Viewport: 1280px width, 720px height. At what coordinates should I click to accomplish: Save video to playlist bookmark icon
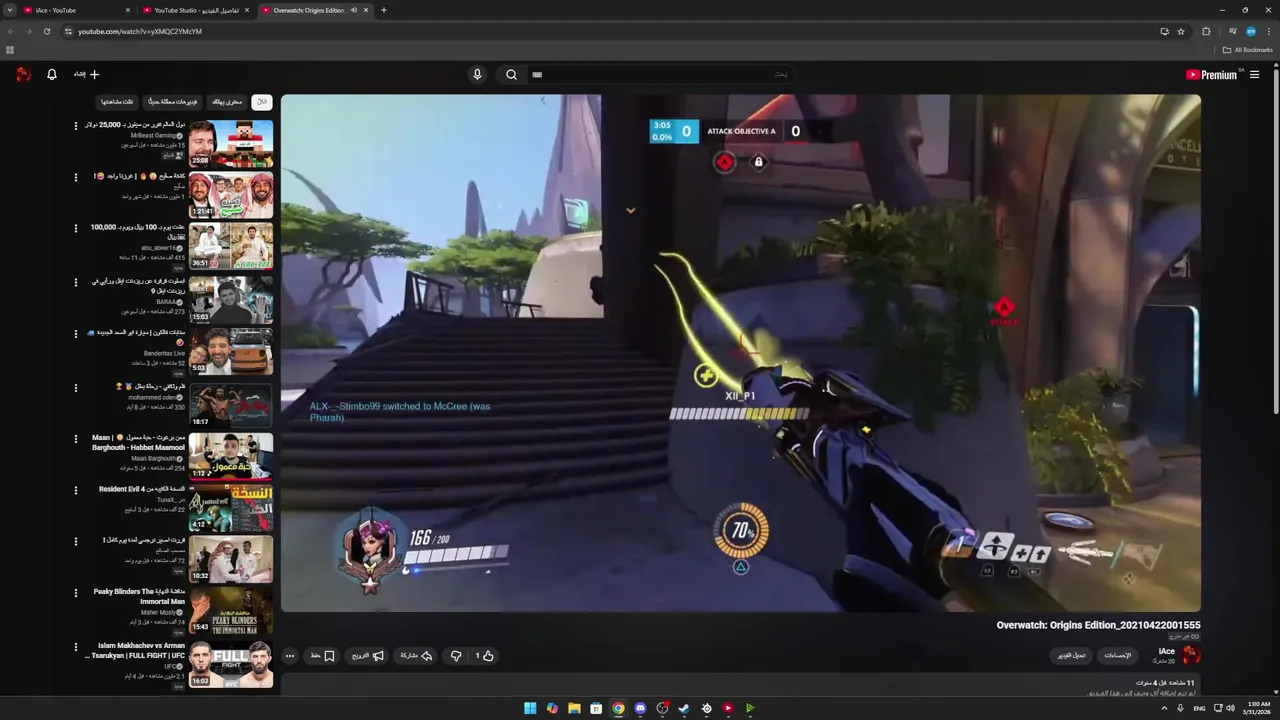322,656
